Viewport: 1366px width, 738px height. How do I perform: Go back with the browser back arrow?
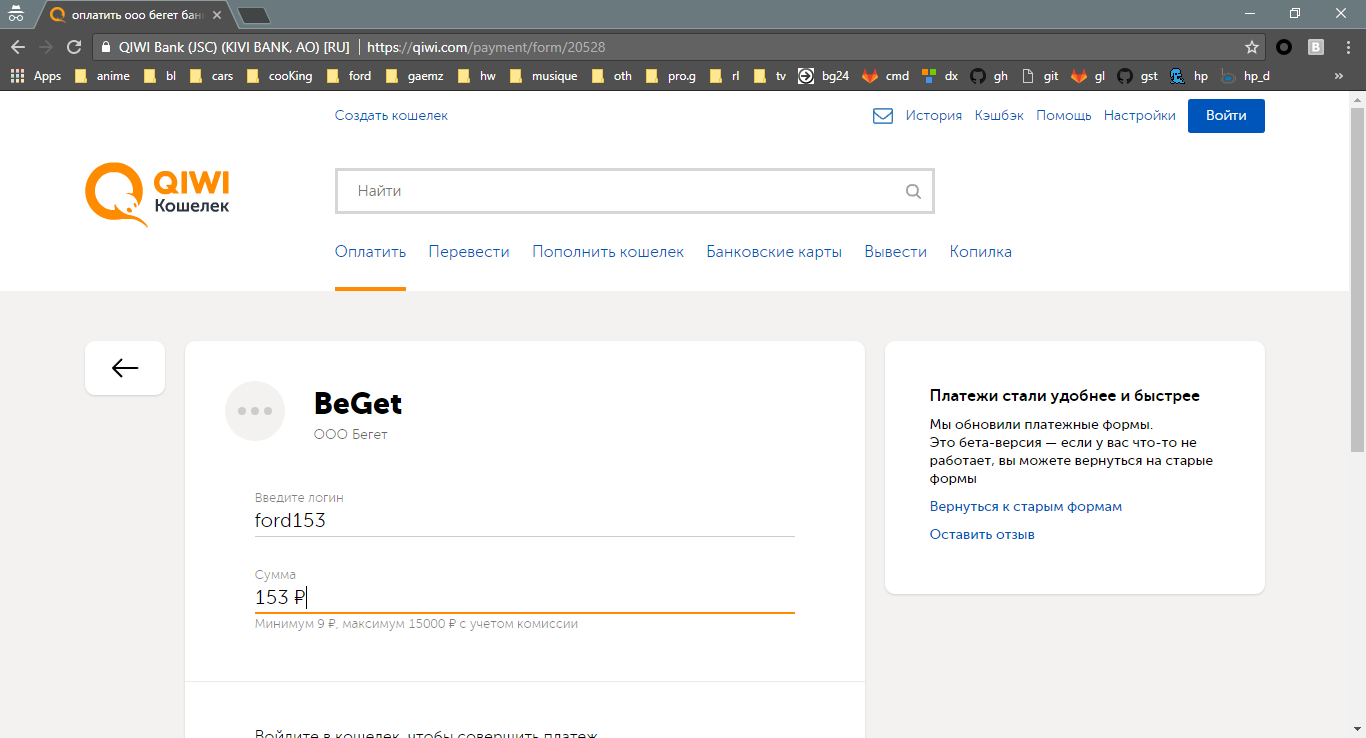(18, 47)
